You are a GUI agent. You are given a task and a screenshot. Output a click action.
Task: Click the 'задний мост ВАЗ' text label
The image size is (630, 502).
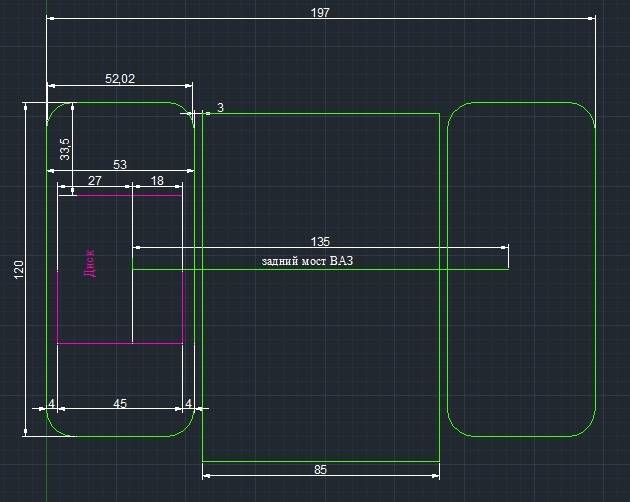307,261
